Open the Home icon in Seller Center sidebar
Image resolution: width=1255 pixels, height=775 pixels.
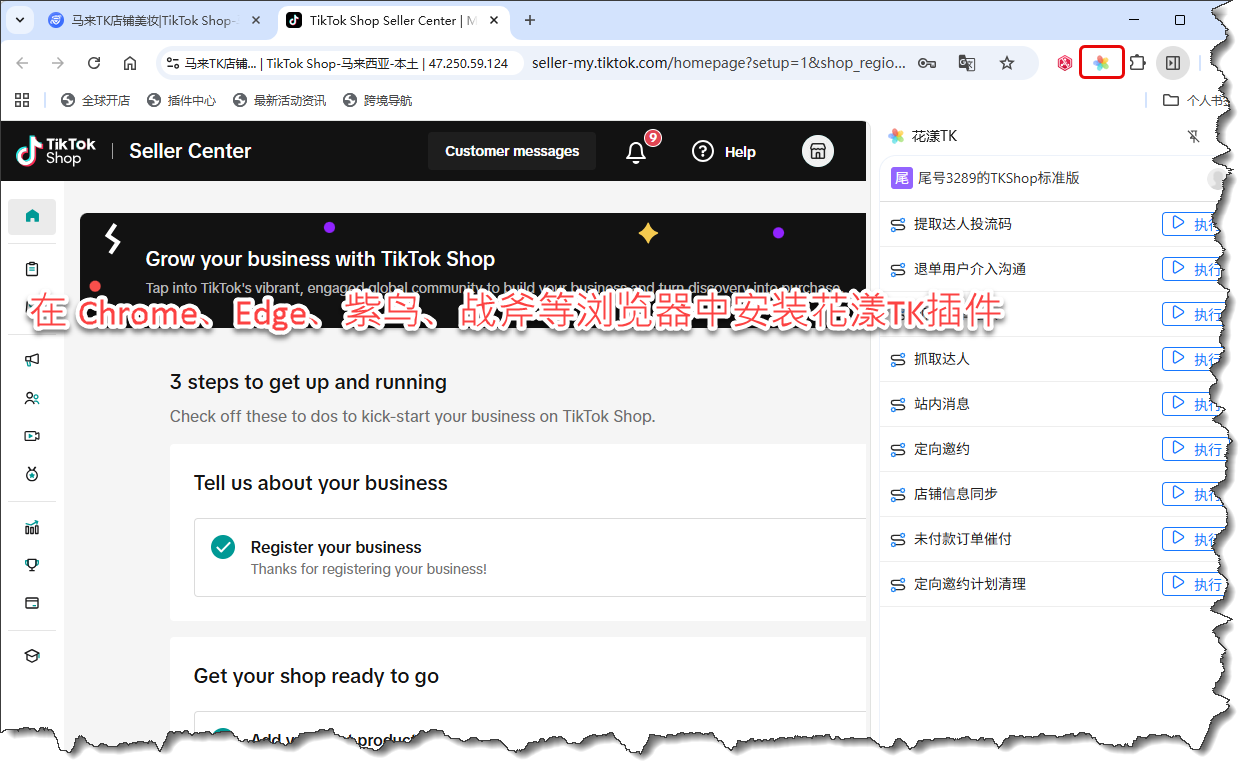pyautogui.click(x=32, y=216)
